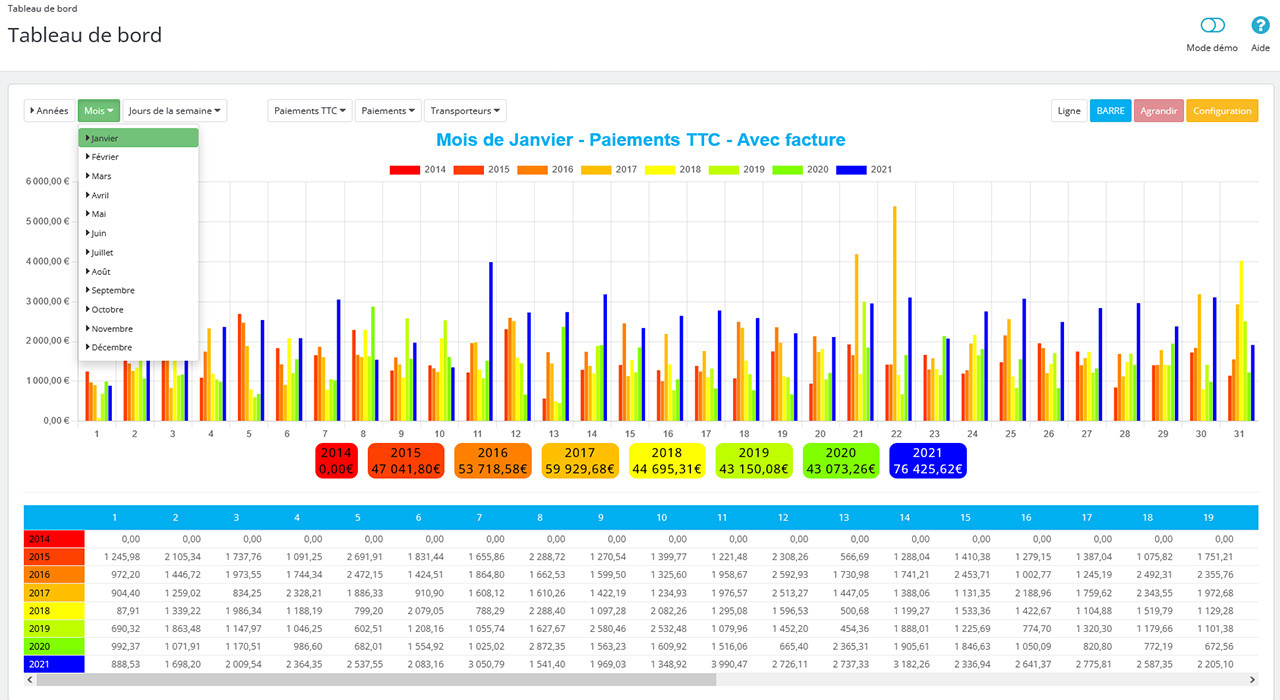The height and width of the screenshot is (700, 1280).
Task: Toggle the 2018 legend series
Action: [673, 170]
